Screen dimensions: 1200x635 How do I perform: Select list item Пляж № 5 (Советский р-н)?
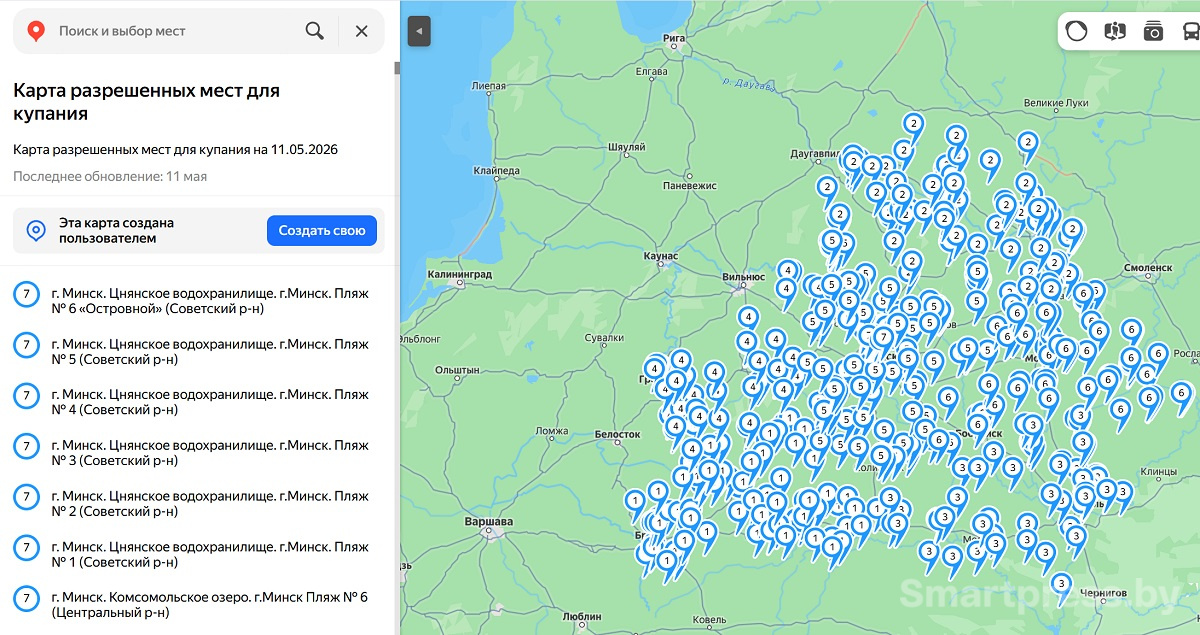pyautogui.click(x=199, y=351)
